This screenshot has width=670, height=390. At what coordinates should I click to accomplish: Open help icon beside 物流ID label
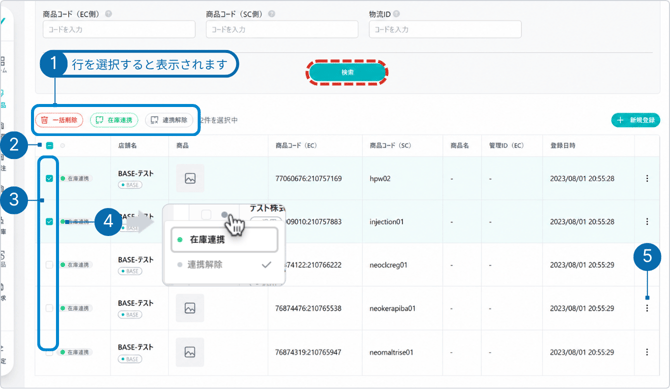(x=397, y=14)
